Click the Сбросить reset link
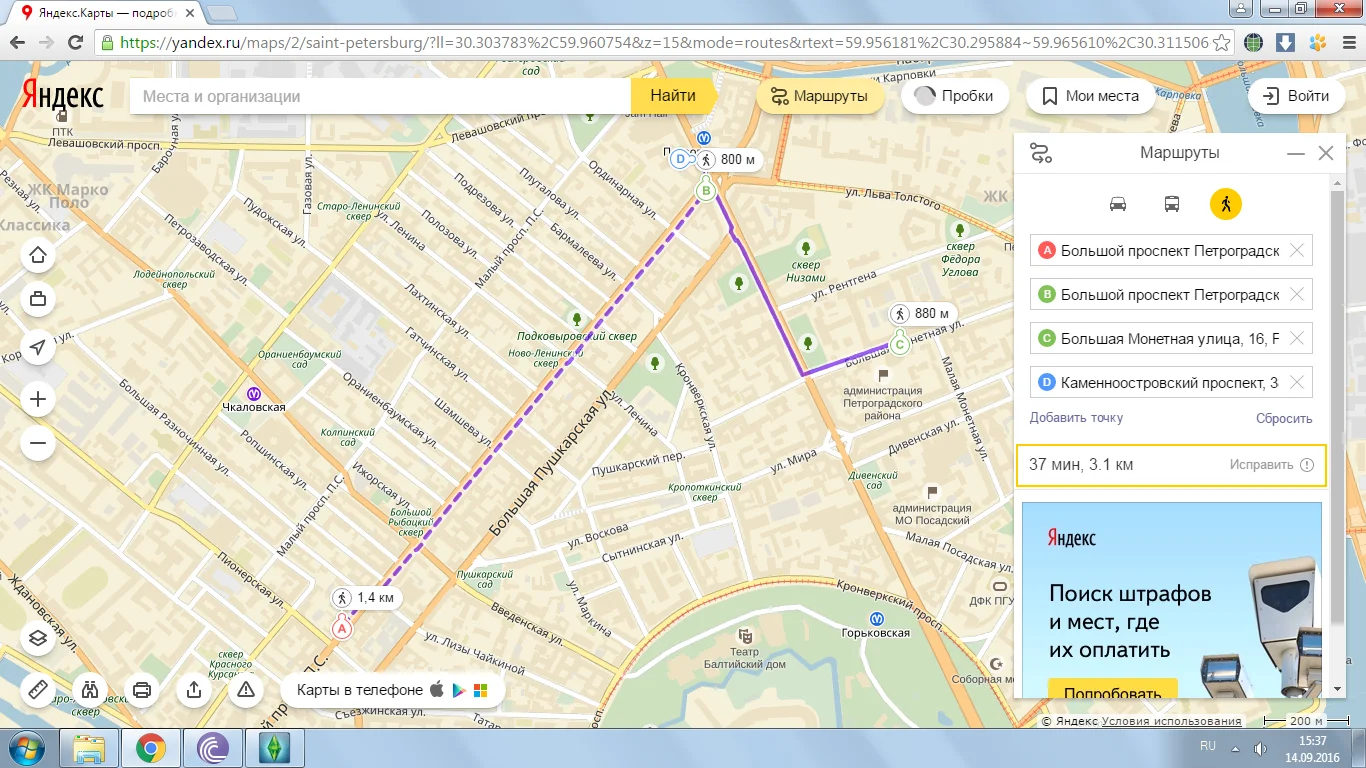 pos(1284,419)
